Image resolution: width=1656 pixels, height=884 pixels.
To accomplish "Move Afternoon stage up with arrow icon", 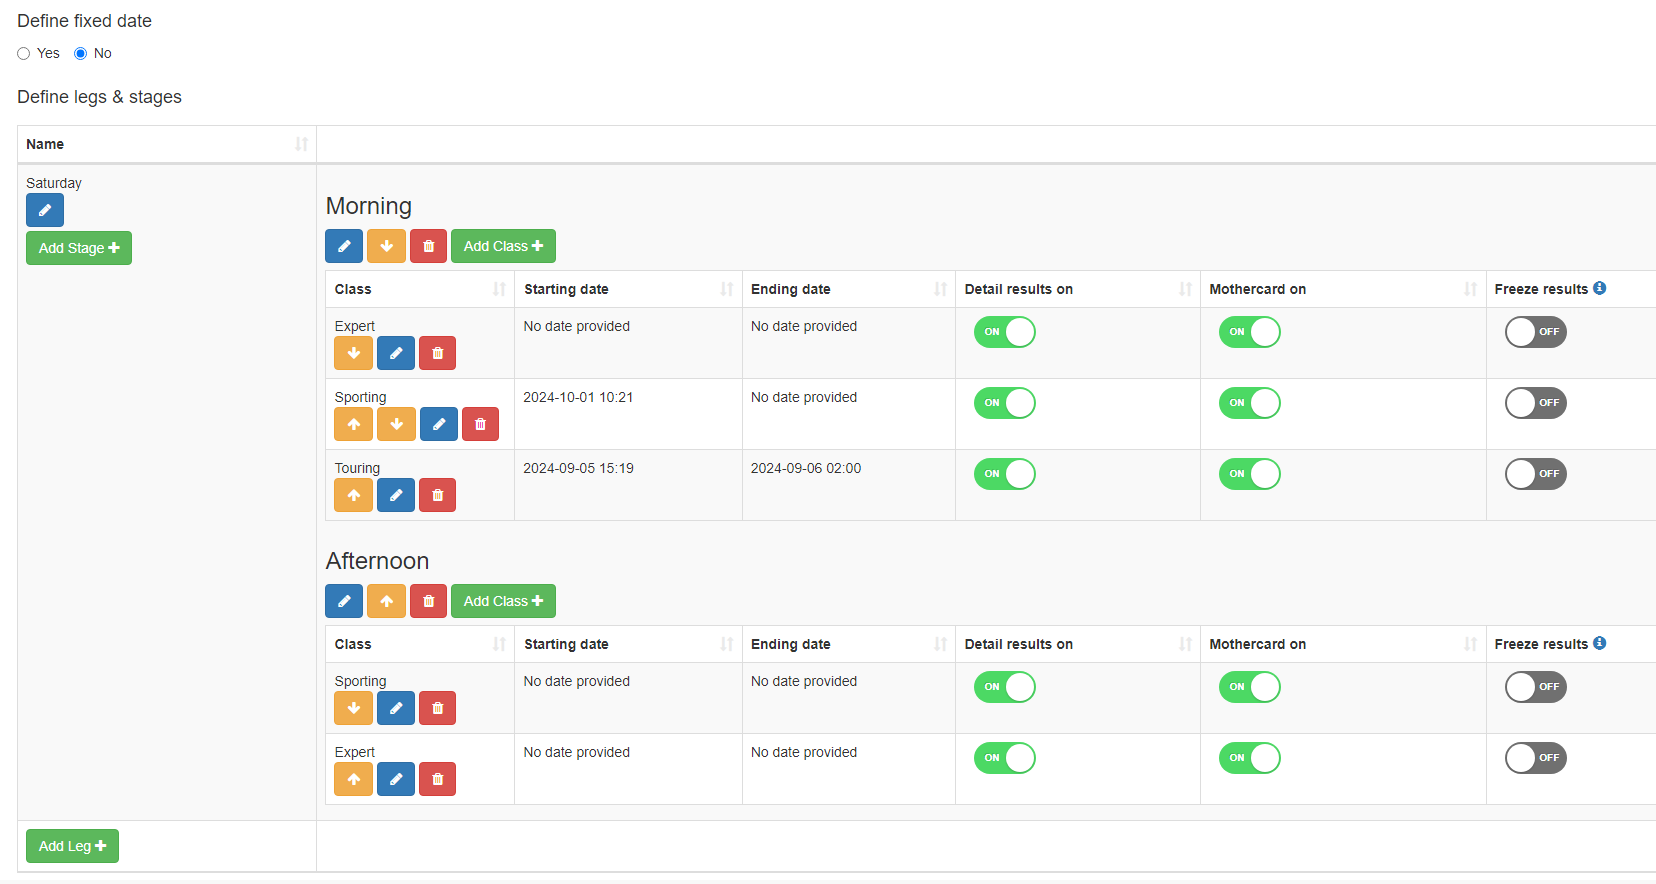I will pyautogui.click(x=386, y=601).
